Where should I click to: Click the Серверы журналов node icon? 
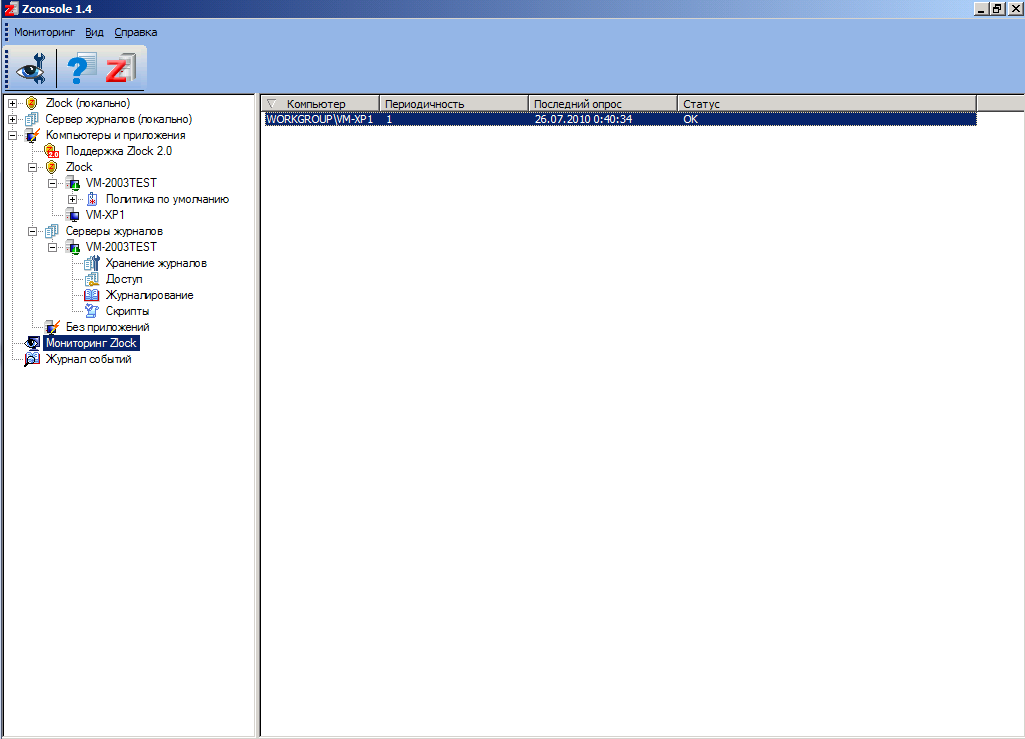52,232
